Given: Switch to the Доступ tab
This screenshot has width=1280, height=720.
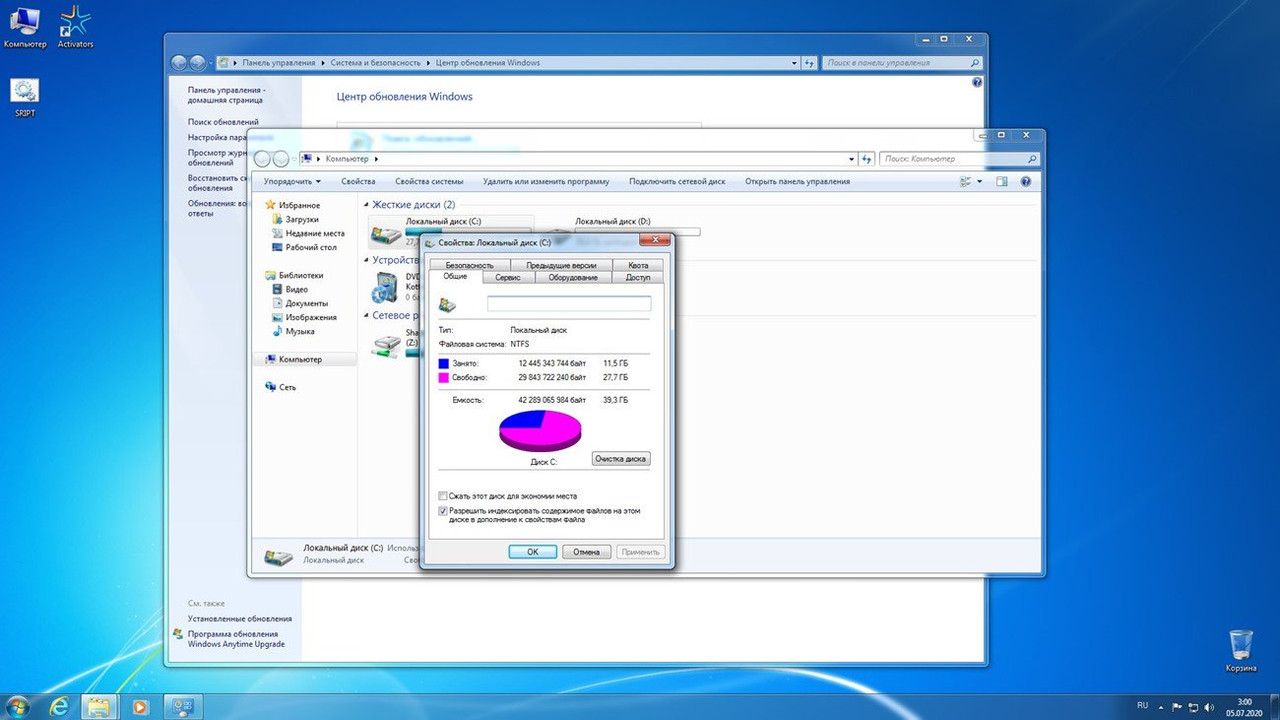Looking at the screenshot, I should pos(638,277).
